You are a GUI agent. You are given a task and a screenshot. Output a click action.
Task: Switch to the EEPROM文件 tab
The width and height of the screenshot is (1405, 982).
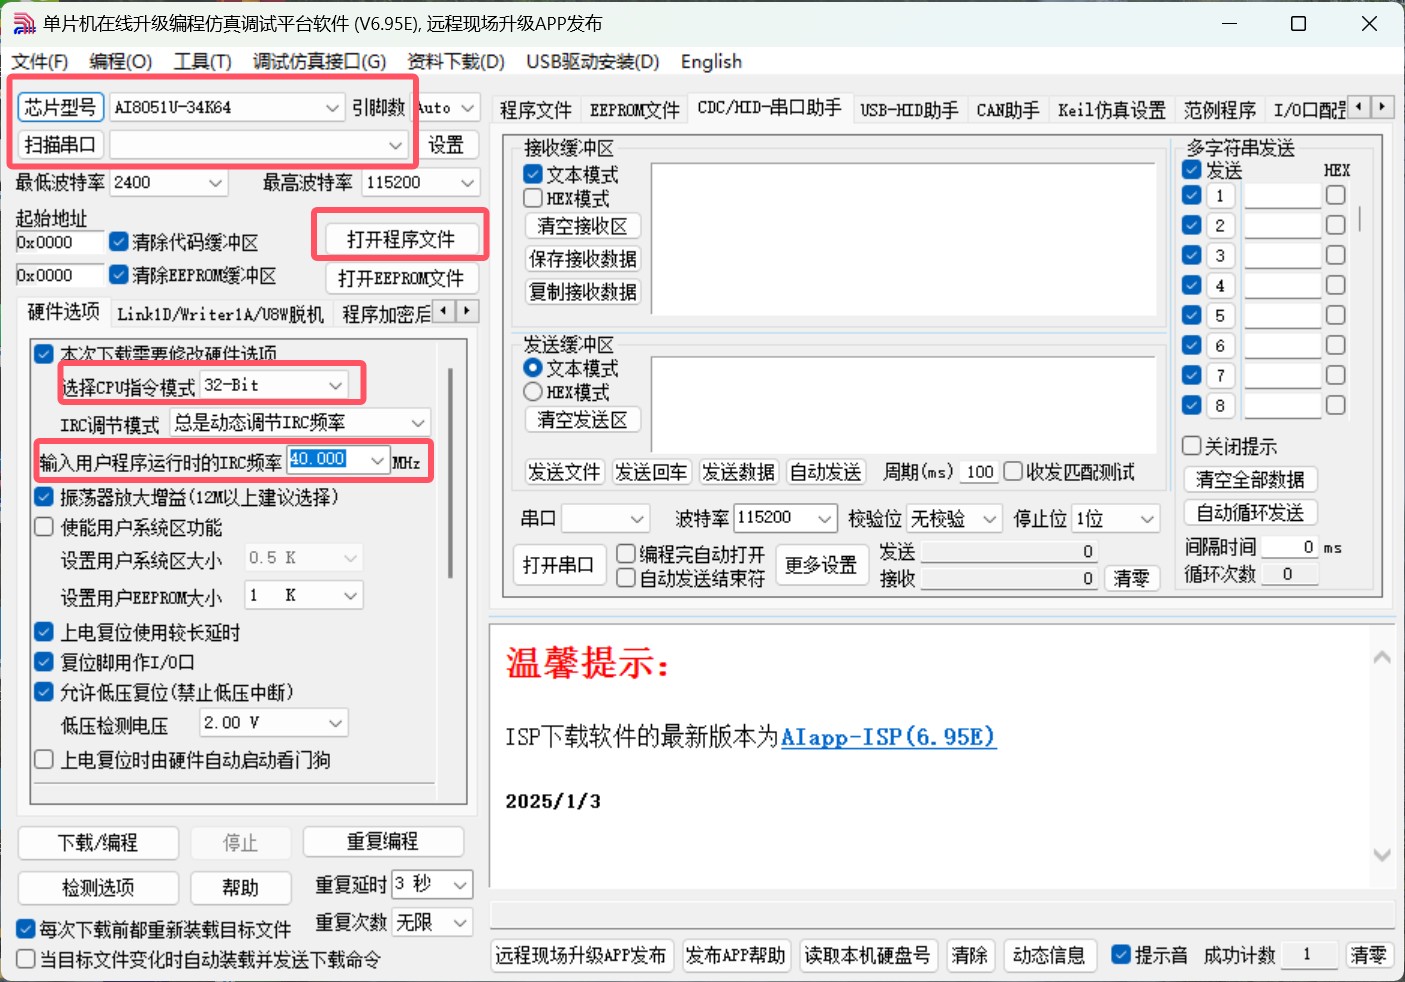(635, 109)
